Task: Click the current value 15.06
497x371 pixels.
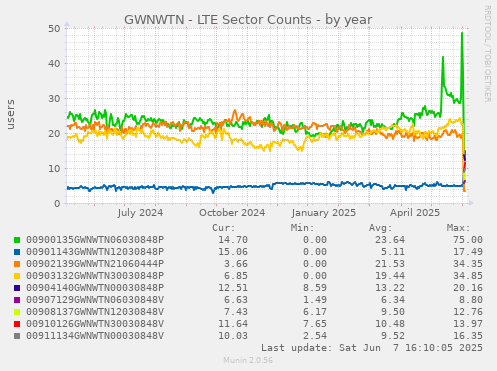Action: click(233, 252)
